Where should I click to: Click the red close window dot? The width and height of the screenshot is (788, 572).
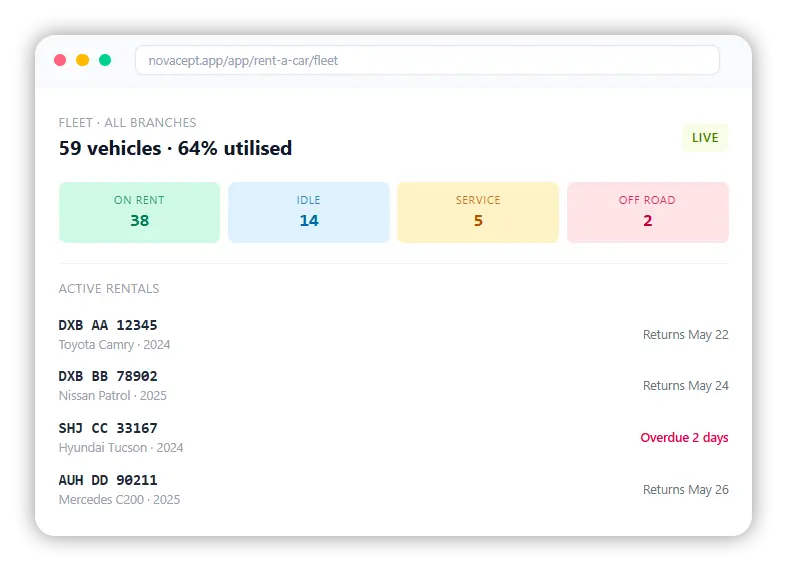click(x=60, y=60)
